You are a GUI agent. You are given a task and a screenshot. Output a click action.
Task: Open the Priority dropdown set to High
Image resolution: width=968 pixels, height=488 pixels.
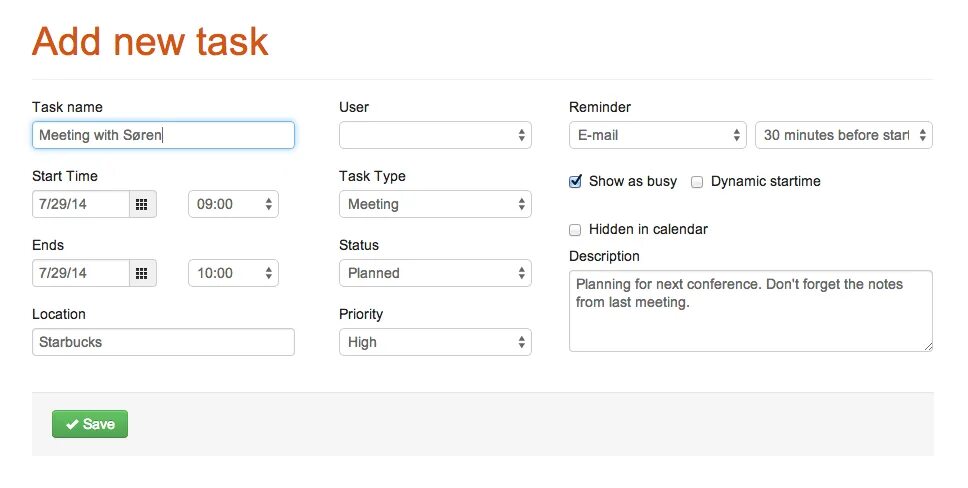(435, 342)
